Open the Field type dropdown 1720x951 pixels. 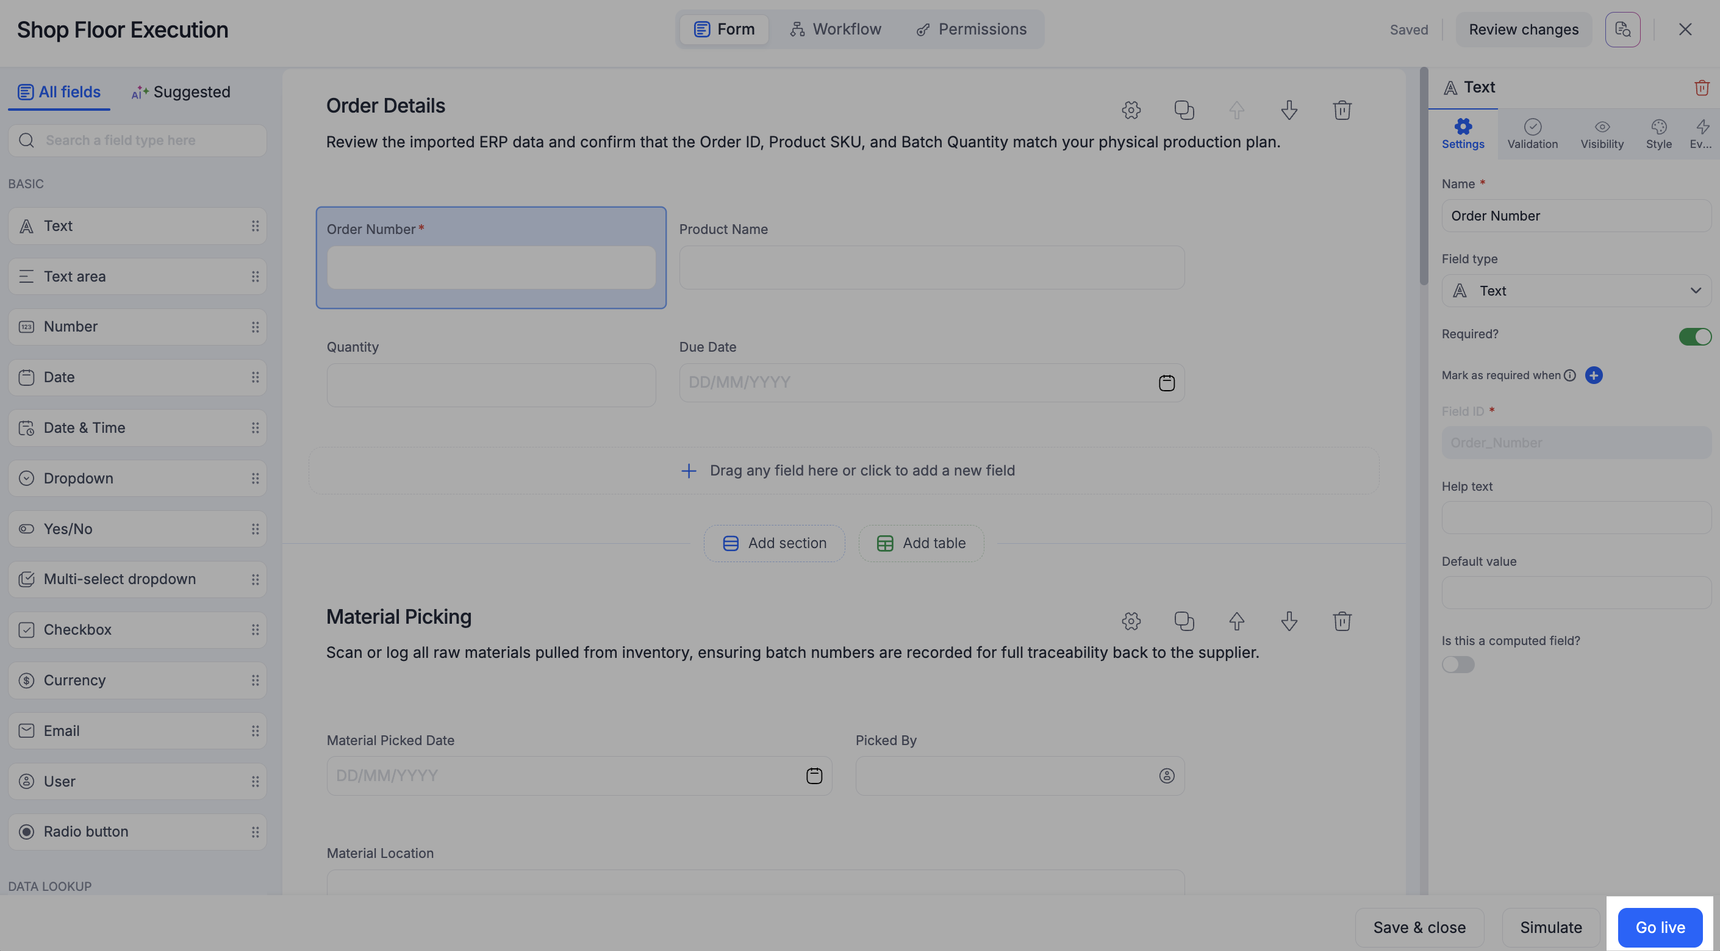pyautogui.click(x=1576, y=291)
